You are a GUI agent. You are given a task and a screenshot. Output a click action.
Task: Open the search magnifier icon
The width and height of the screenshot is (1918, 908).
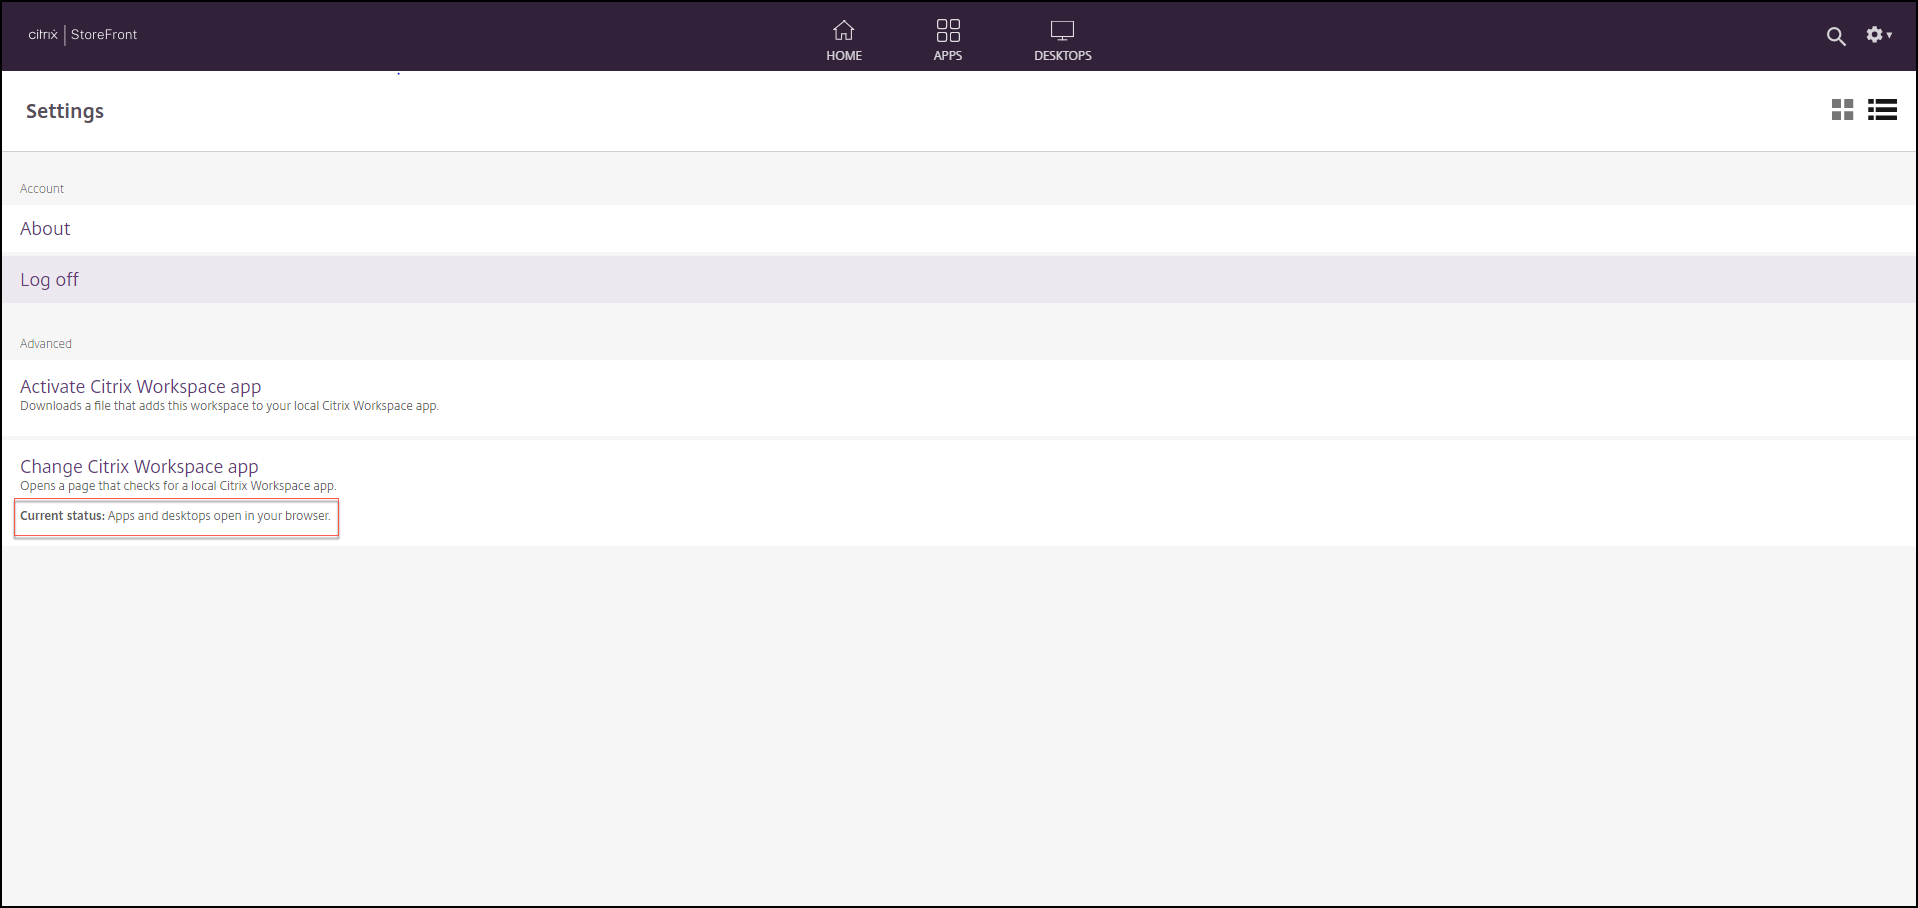pyautogui.click(x=1836, y=36)
